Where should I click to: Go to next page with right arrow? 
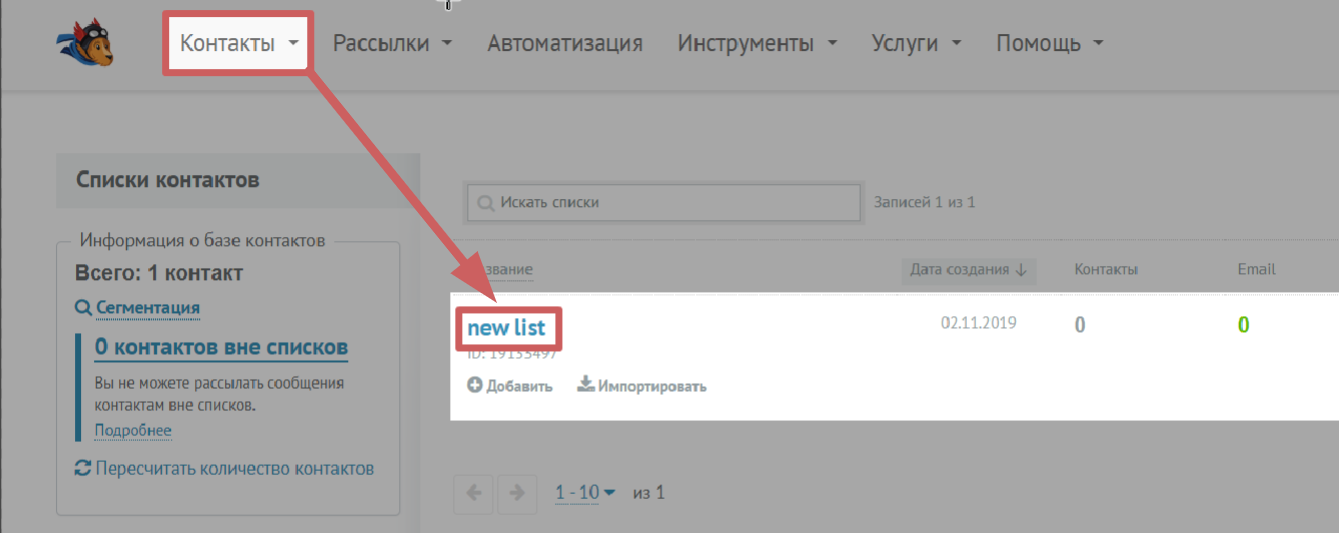(516, 493)
